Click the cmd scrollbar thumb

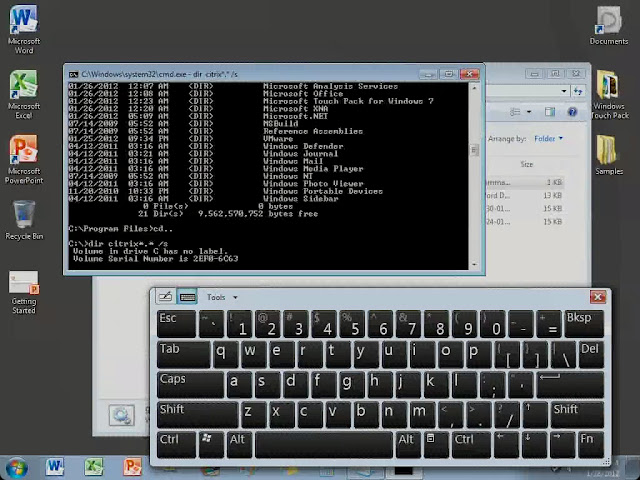(474, 150)
